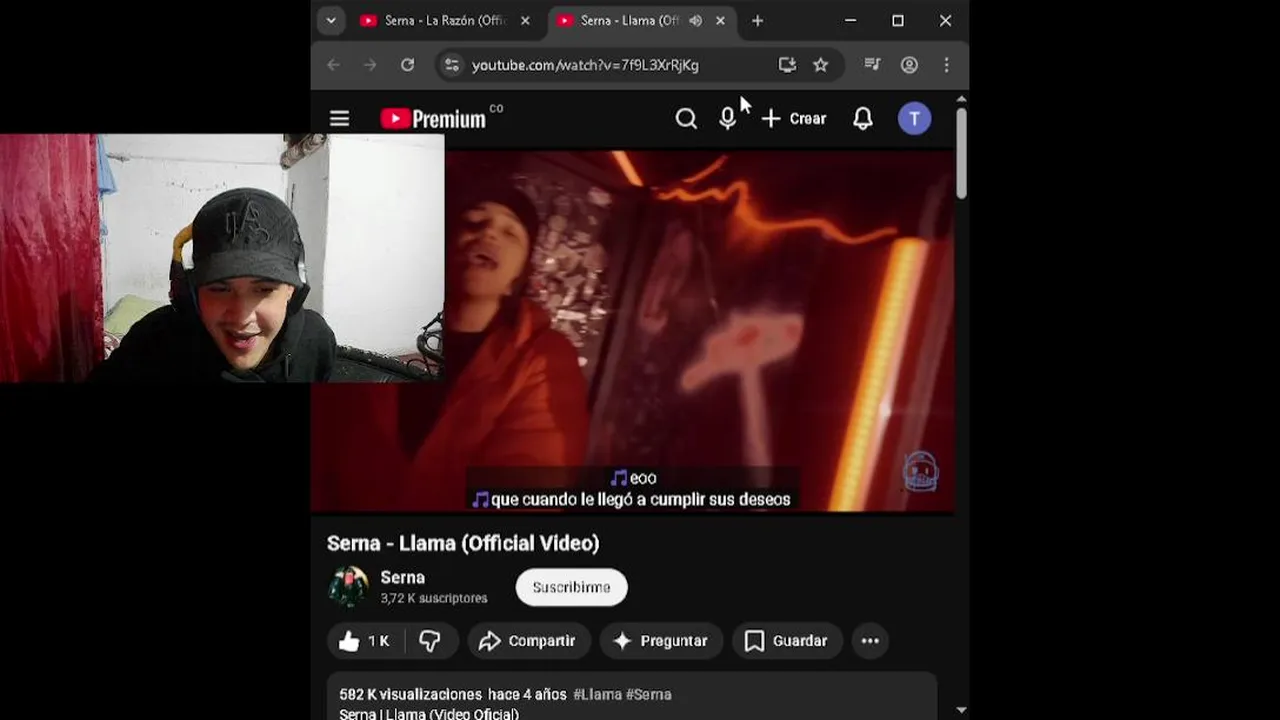Open the YouTube hamburger guide menu
The width and height of the screenshot is (1280, 720).
coord(339,119)
